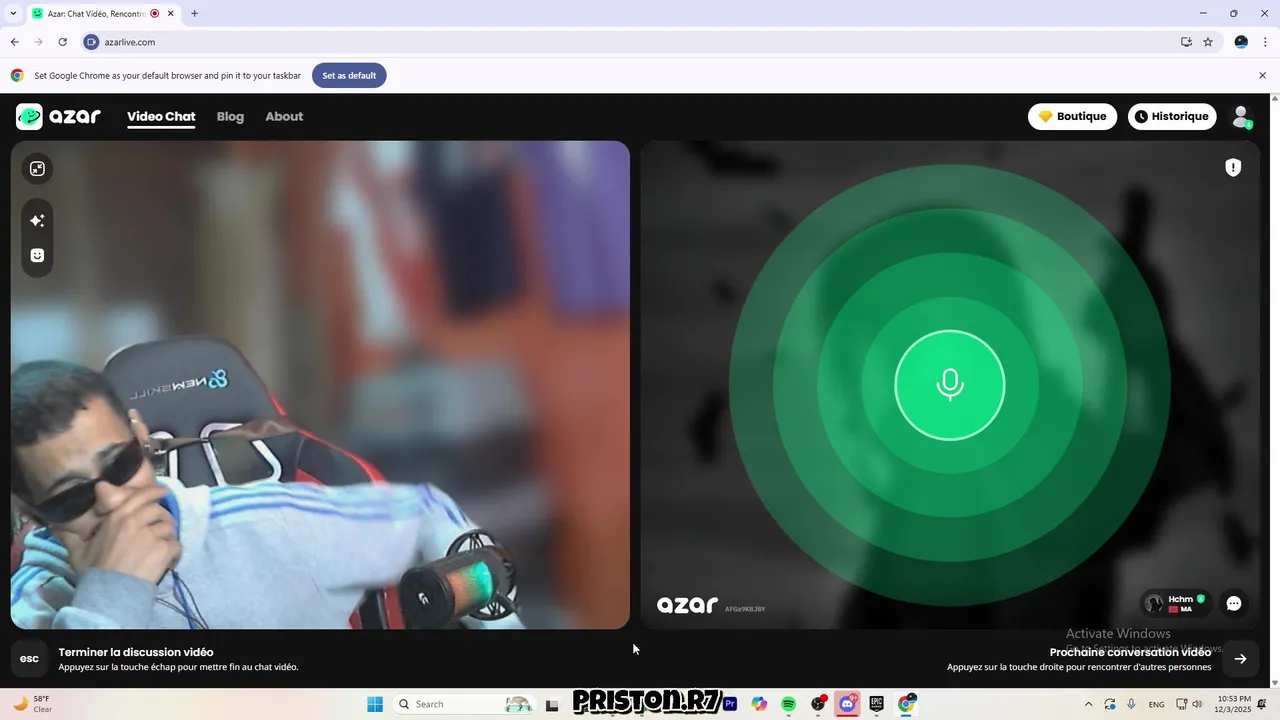The image size is (1280, 720).
Task: Select the Azar Chat Vidéo browser tab
Action: point(103,14)
